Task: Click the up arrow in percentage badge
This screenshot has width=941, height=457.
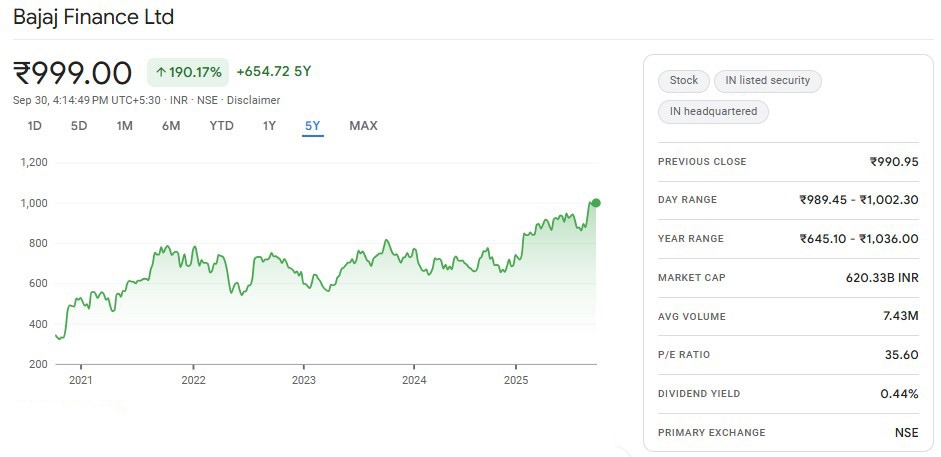Action: click(160, 73)
